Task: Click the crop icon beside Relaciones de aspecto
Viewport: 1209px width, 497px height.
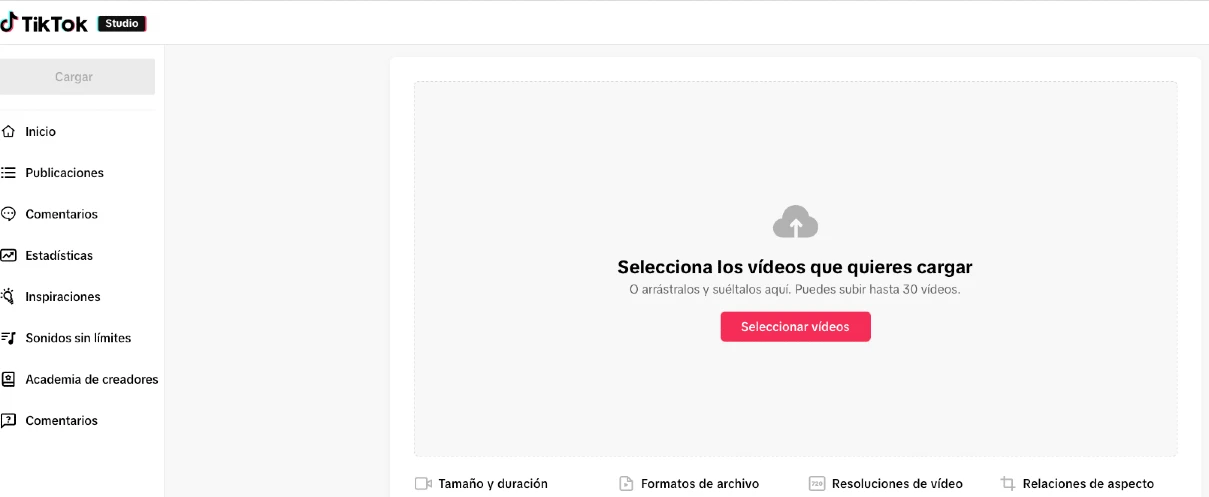Action: coord(1008,484)
